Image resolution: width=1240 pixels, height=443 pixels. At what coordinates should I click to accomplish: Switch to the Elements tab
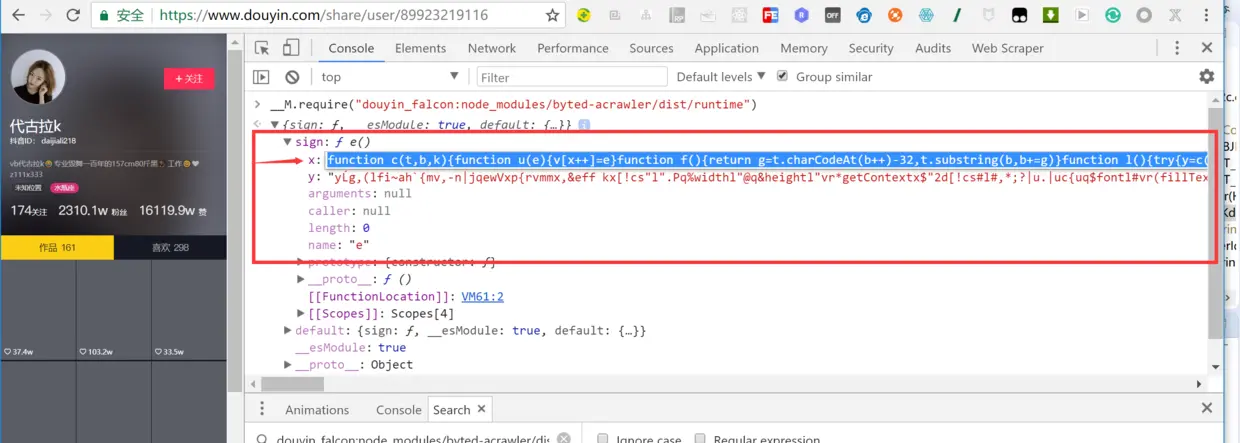click(x=420, y=48)
